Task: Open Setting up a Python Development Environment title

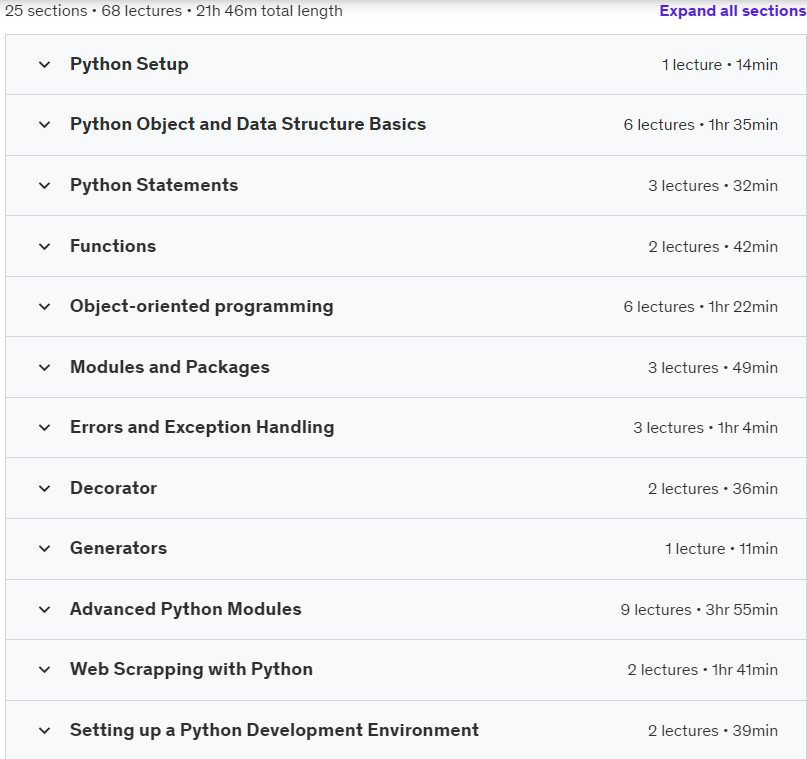Action: (274, 730)
